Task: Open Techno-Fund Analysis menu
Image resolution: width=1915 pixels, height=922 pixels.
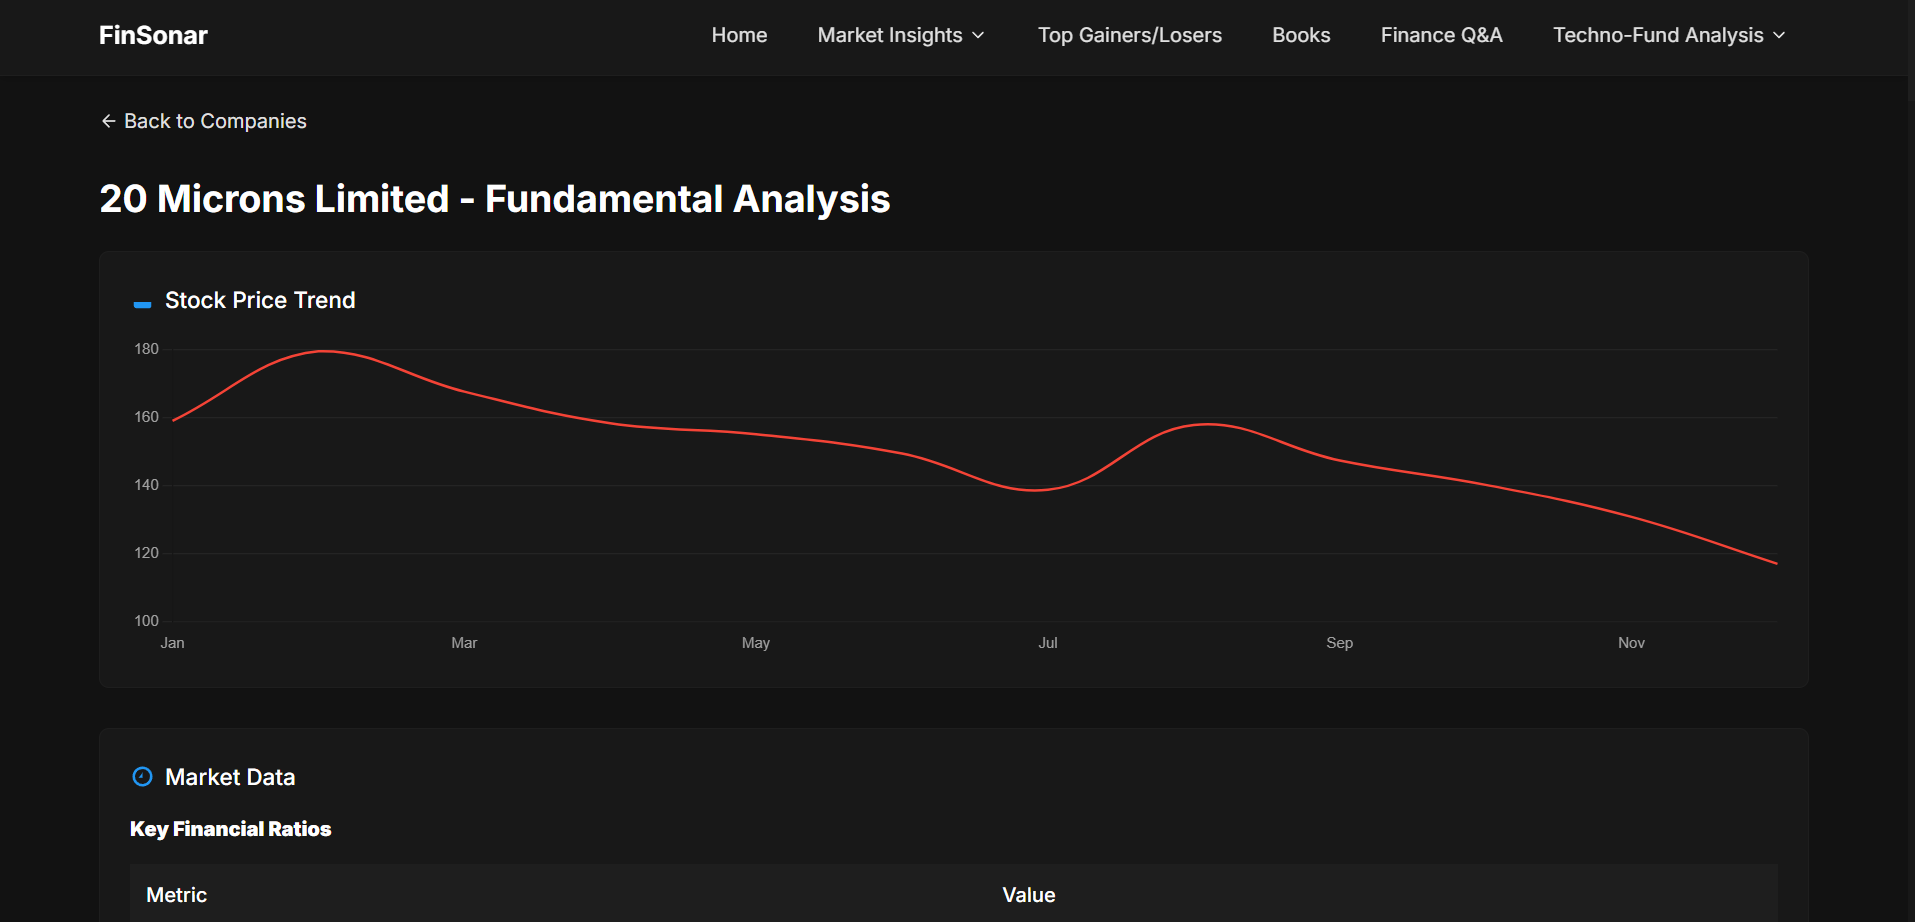Action: pyautogui.click(x=1668, y=35)
